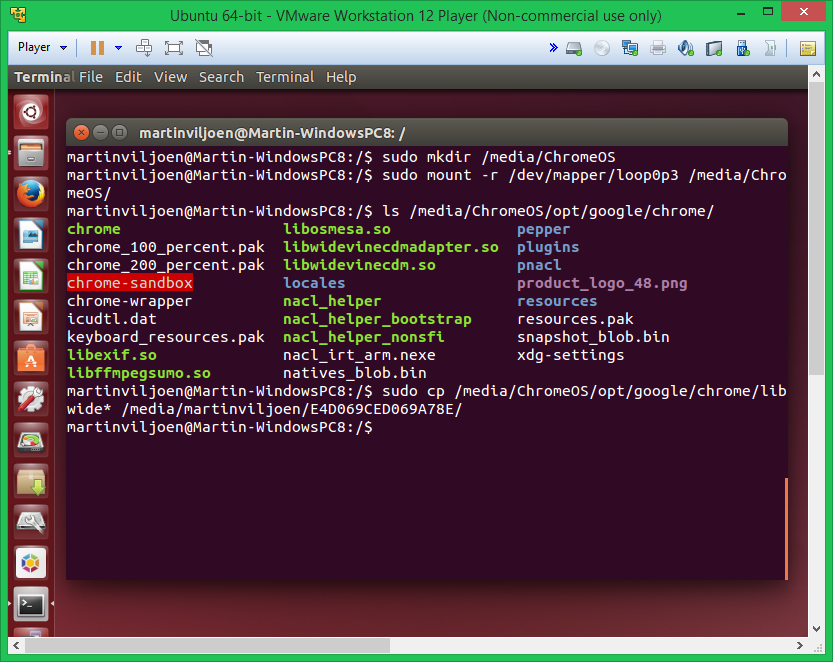
Task: Open the colorful hexagon app launcher icon
Action: tap(31, 563)
